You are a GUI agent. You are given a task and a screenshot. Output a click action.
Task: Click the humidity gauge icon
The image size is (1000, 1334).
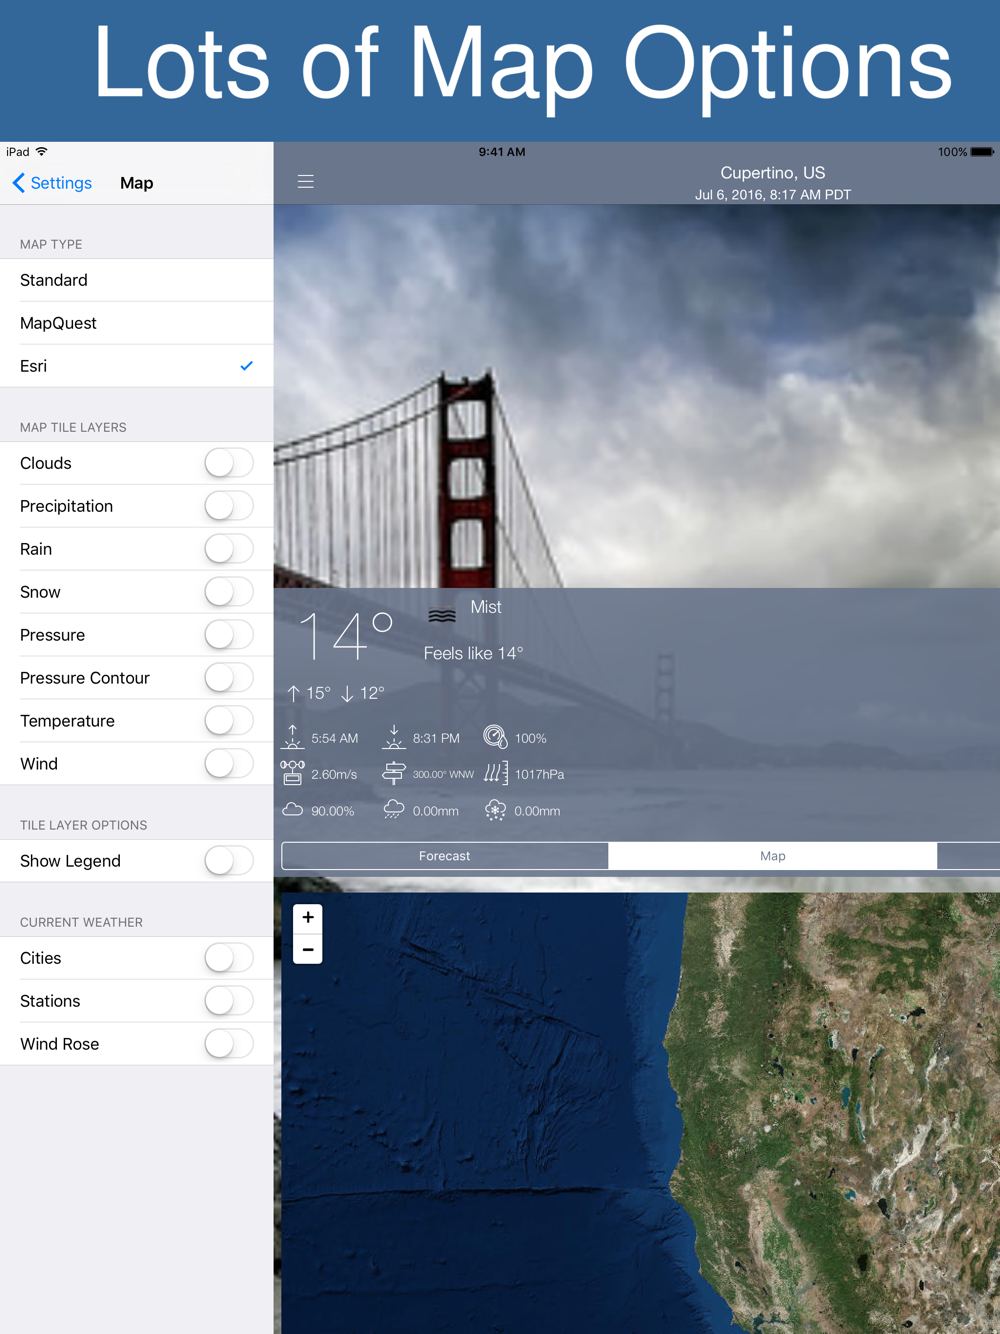pos(495,738)
